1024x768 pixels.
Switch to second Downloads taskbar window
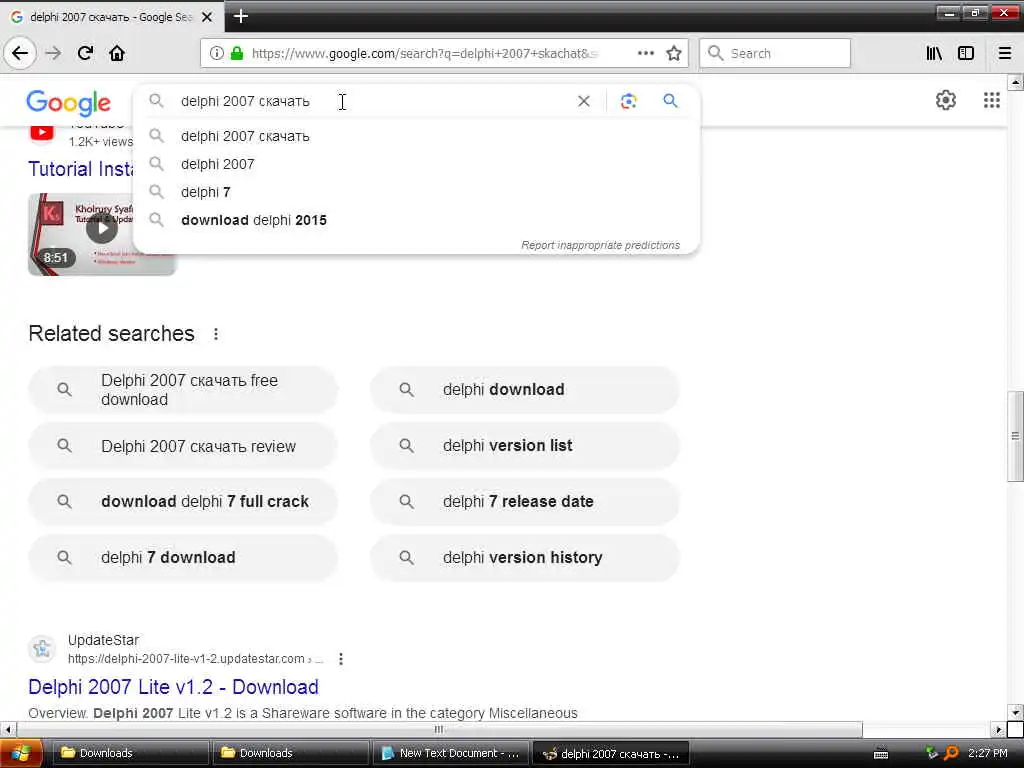(291, 753)
